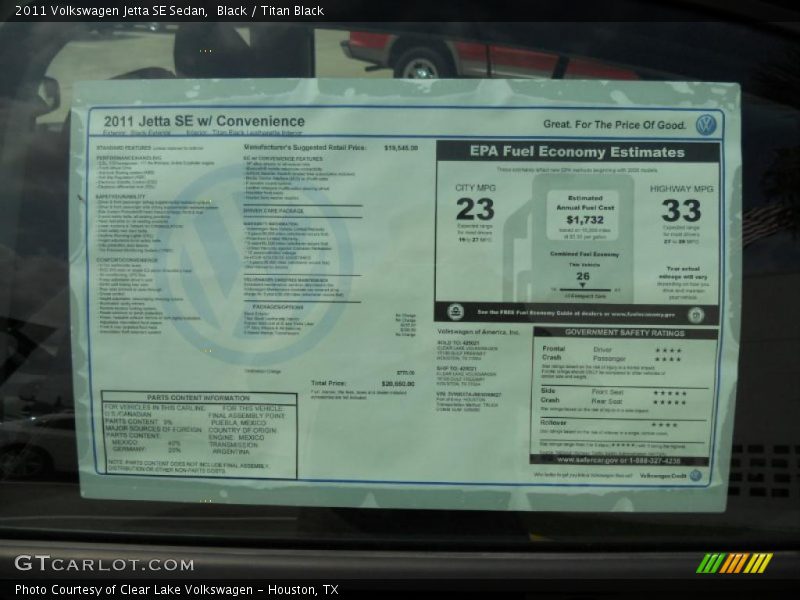Click the GTCARLOT.COM logo

point(104,564)
